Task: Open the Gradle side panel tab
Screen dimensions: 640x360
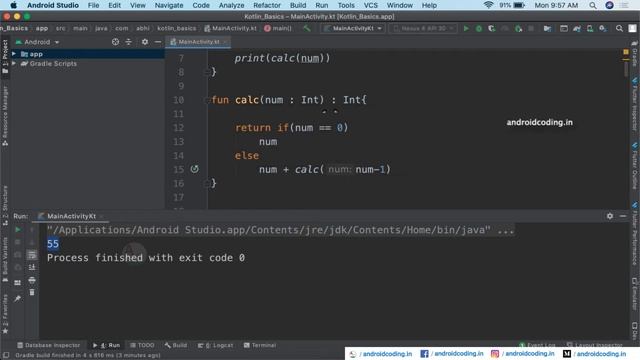Action: coord(635,53)
